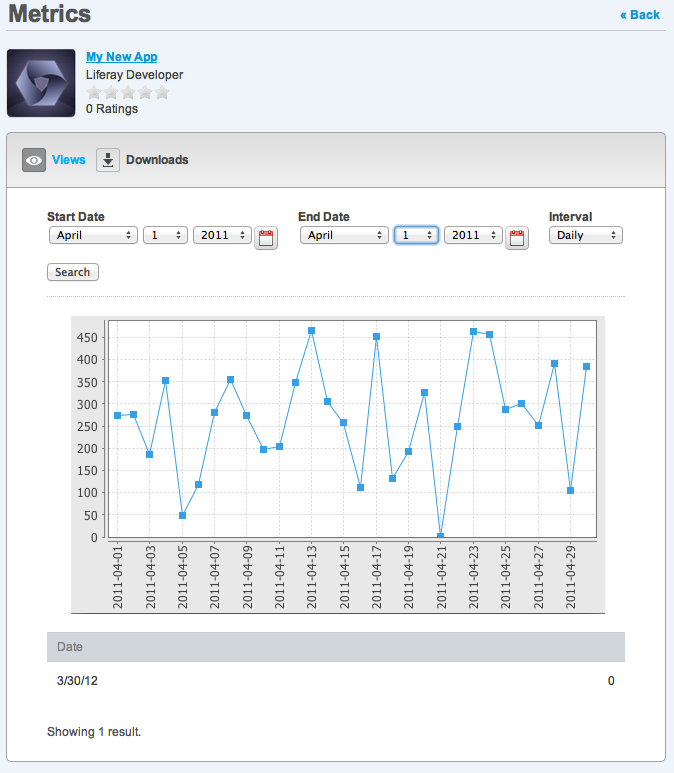Click the Showing 1 result text
The width and height of the screenshot is (674, 773).
click(x=94, y=732)
